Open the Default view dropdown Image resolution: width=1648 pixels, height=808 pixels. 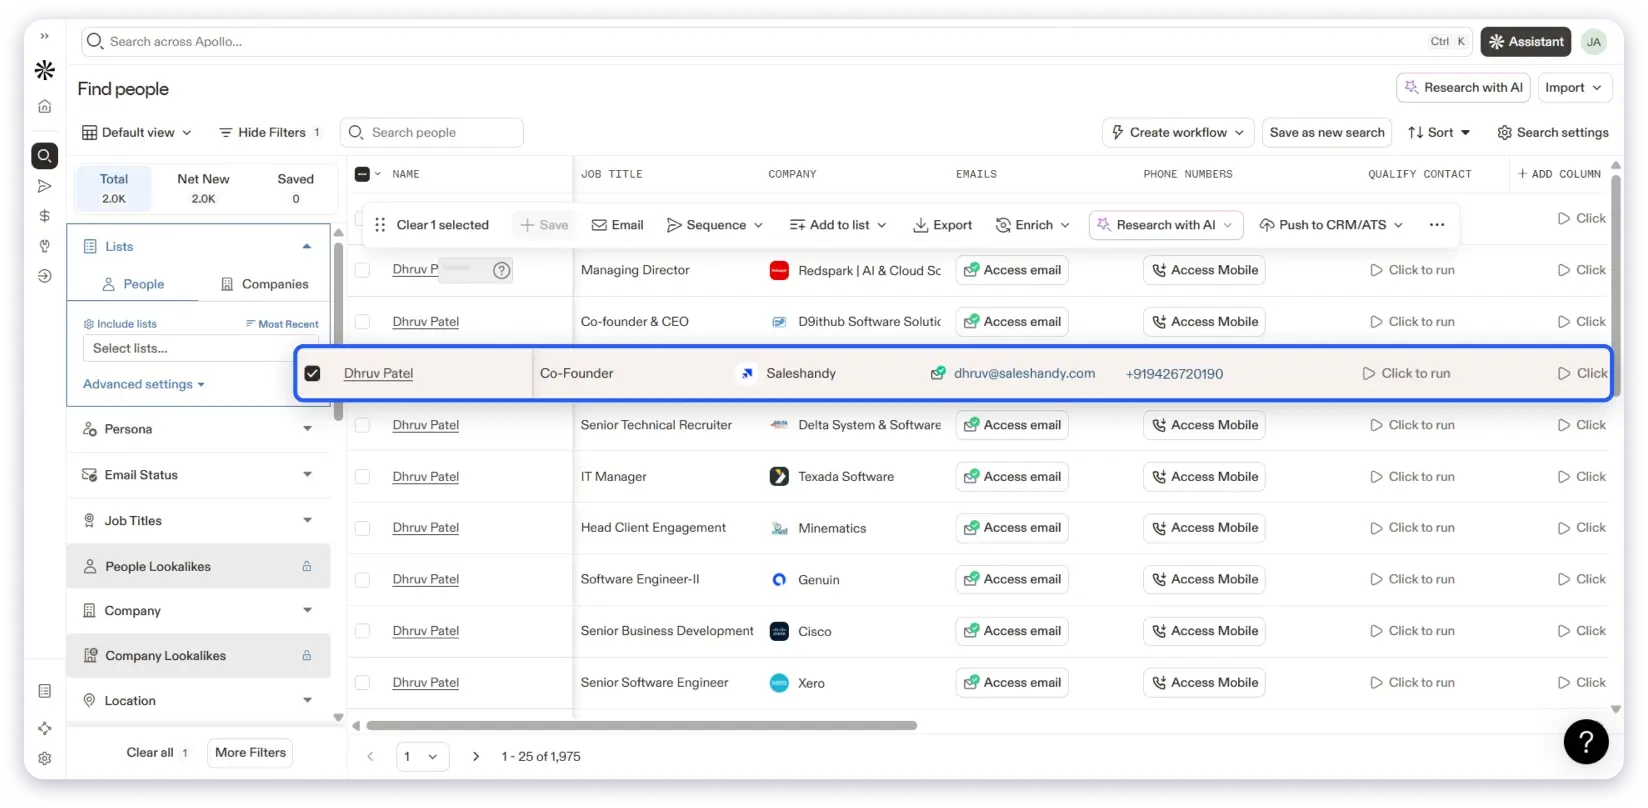point(137,132)
